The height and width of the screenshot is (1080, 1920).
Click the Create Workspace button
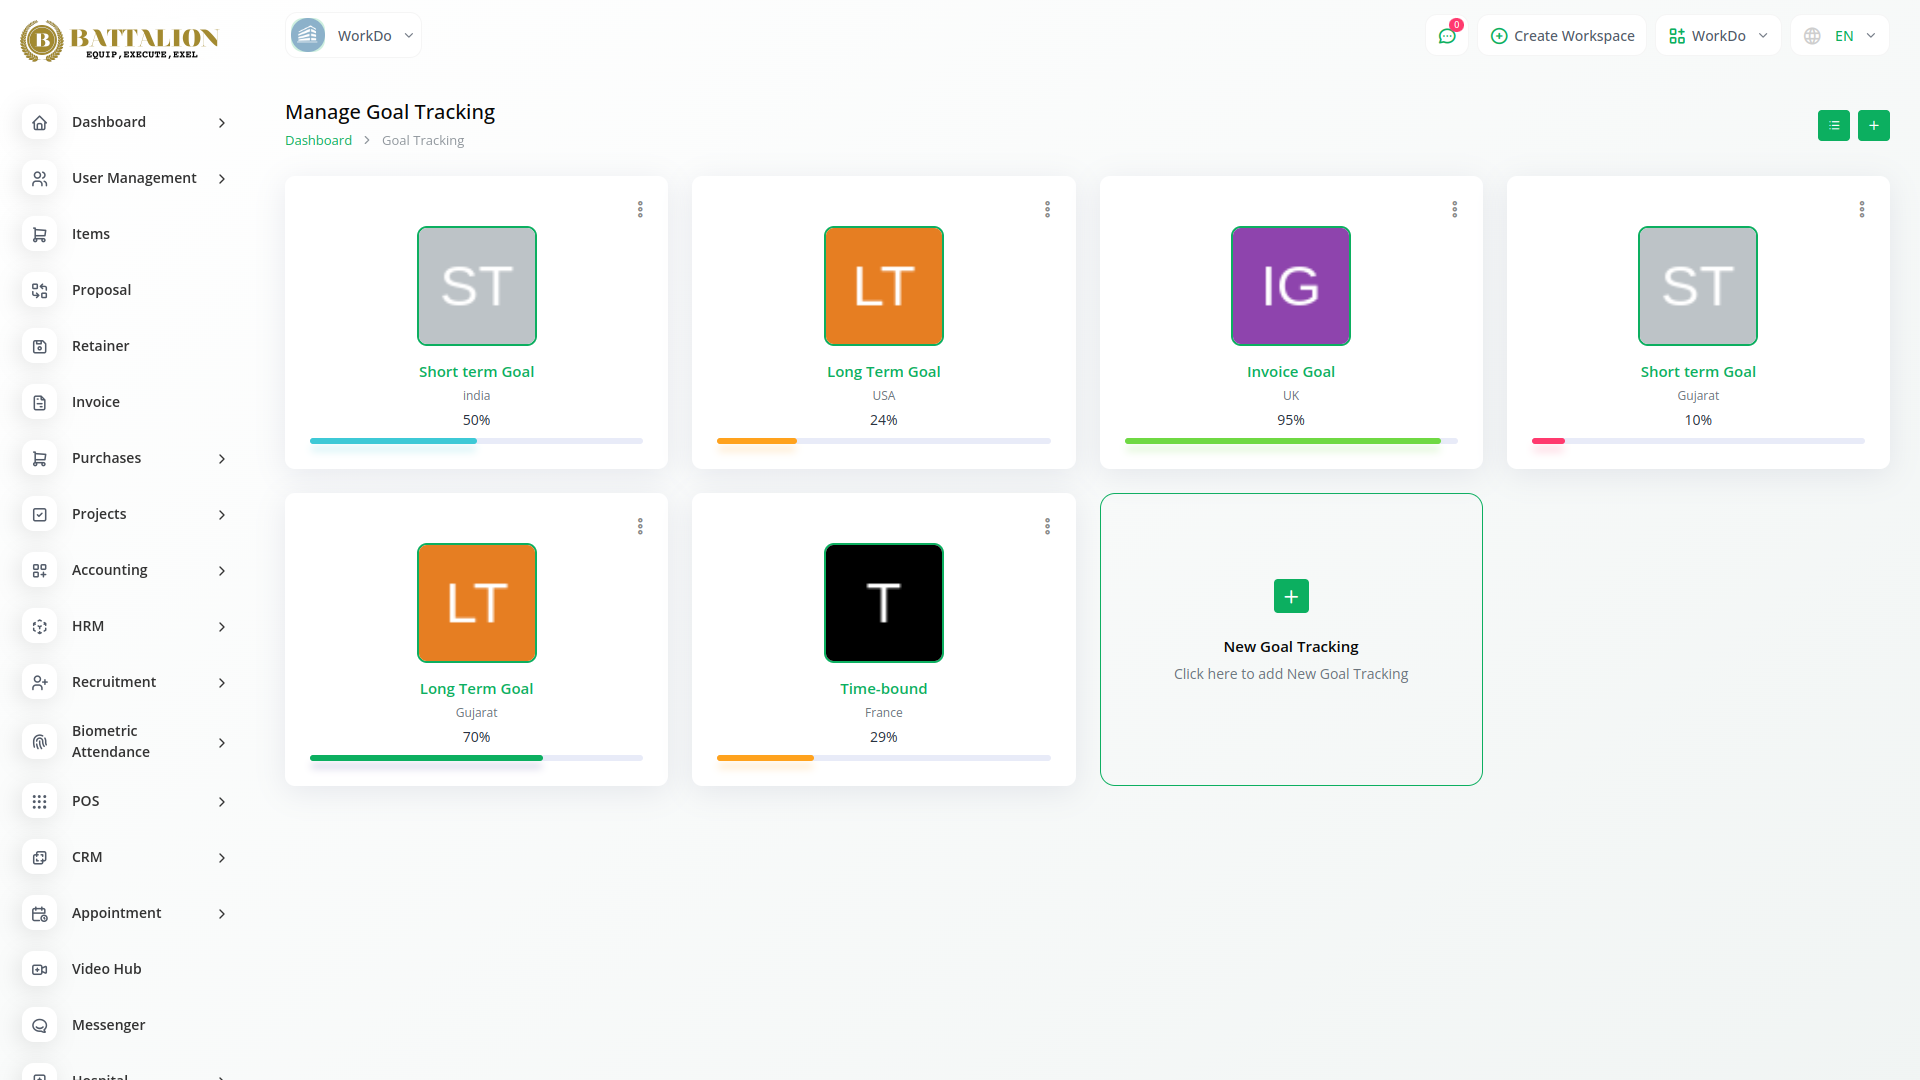pyautogui.click(x=1562, y=36)
